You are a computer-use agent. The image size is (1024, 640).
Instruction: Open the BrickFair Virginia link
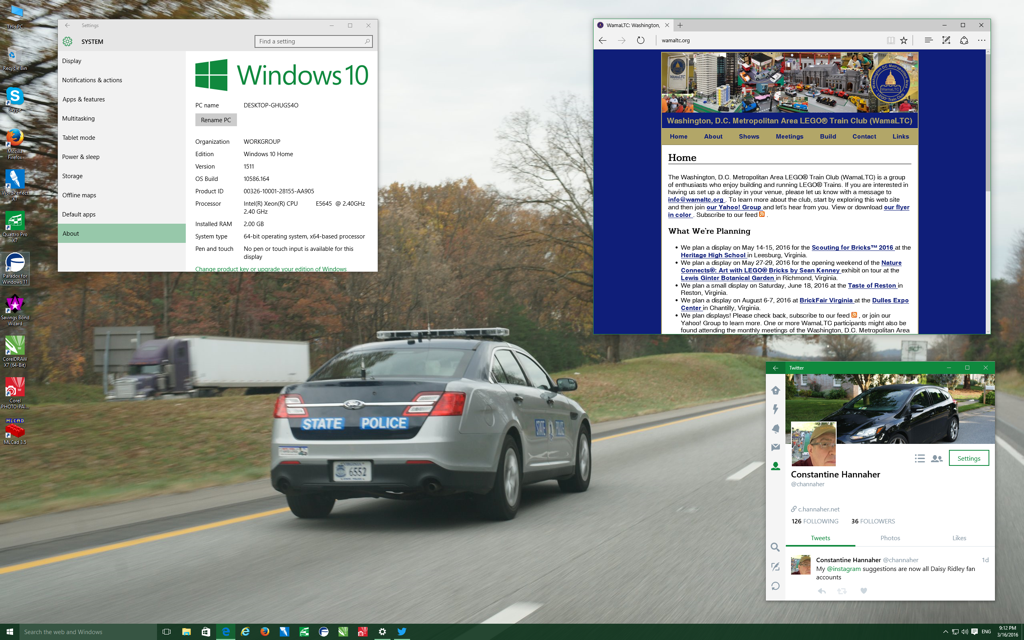pos(826,300)
